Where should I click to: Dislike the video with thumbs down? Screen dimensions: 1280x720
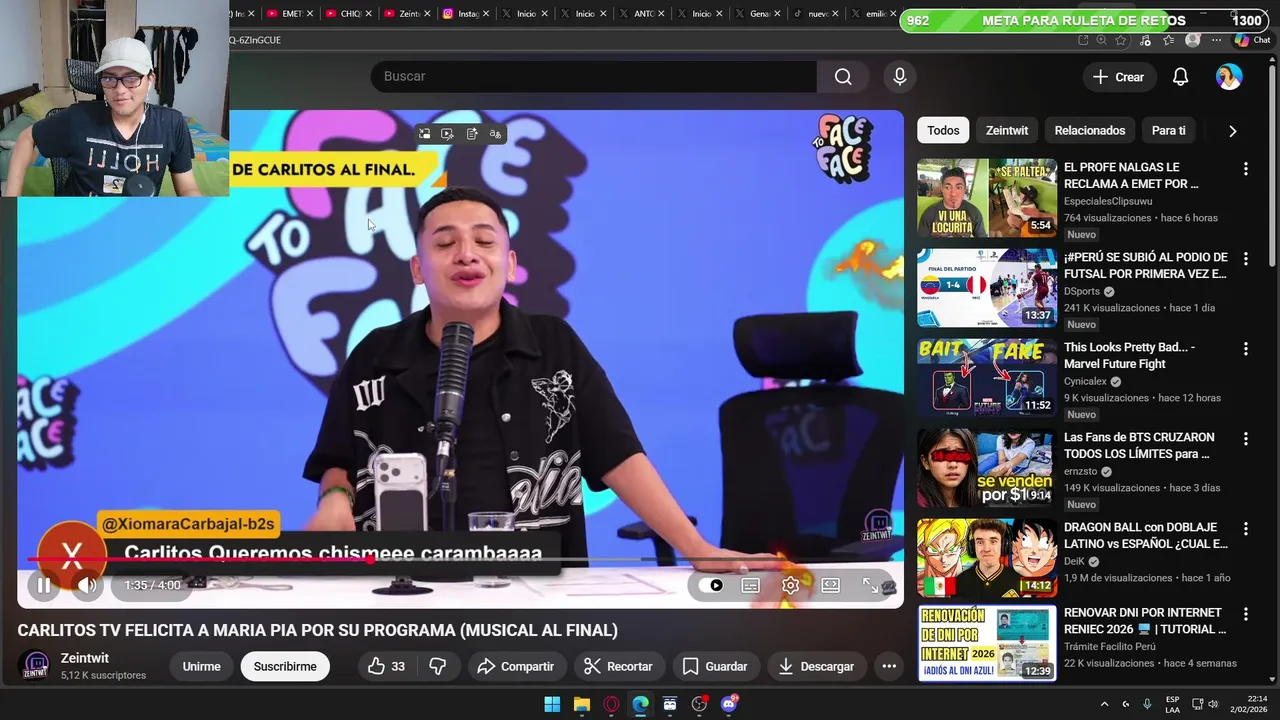click(x=438, y=666)
